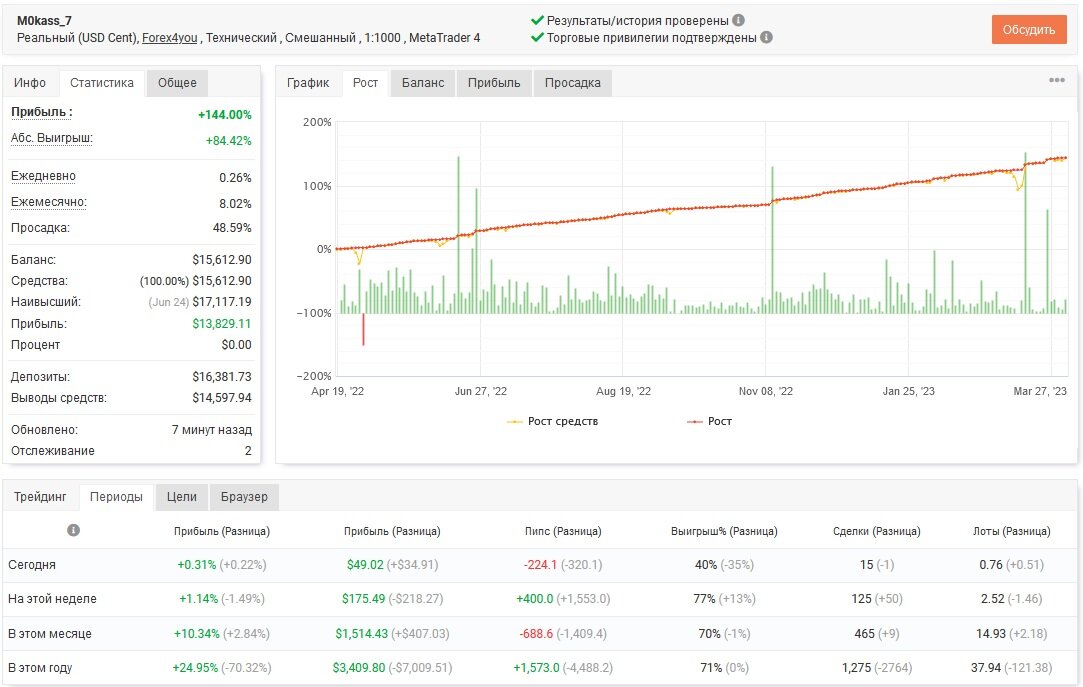
Task: Open the Общее tab
Action: 178,83
